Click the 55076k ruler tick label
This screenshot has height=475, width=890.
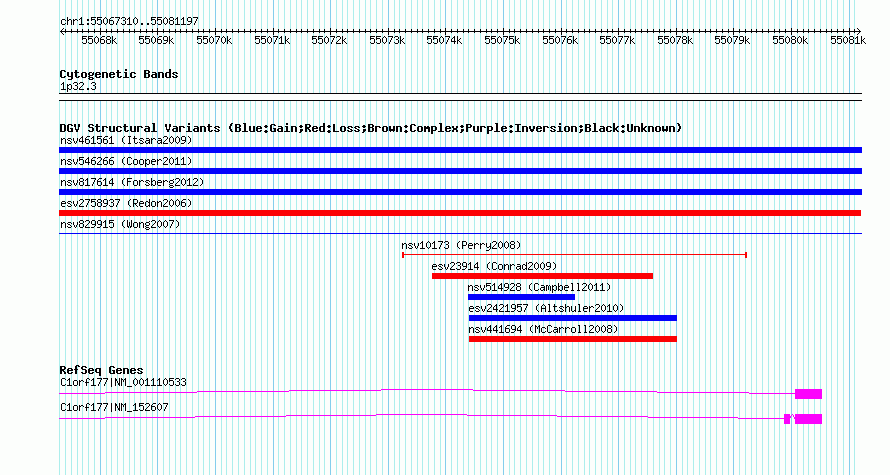(560, 40)
